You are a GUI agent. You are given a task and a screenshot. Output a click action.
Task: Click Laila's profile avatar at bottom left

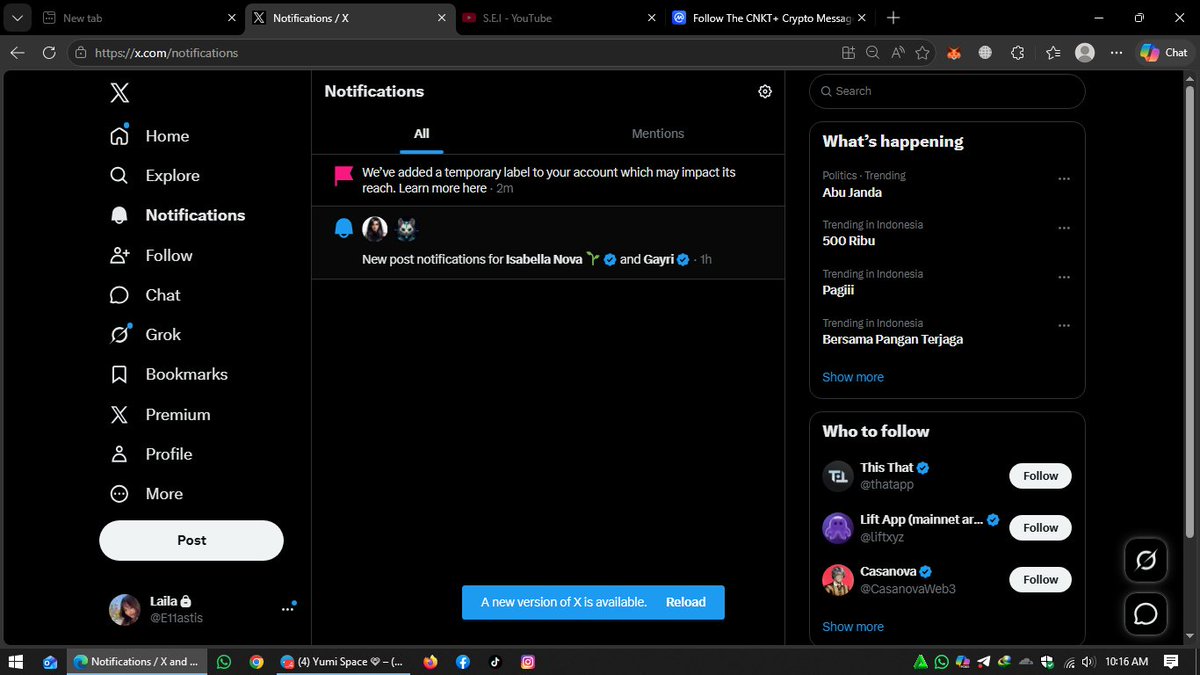coord(125,609)
